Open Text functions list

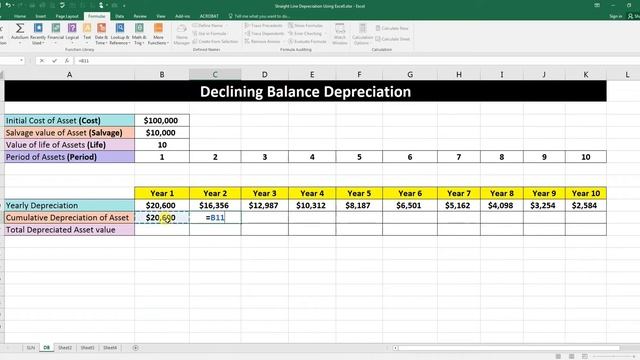[87, 33]
